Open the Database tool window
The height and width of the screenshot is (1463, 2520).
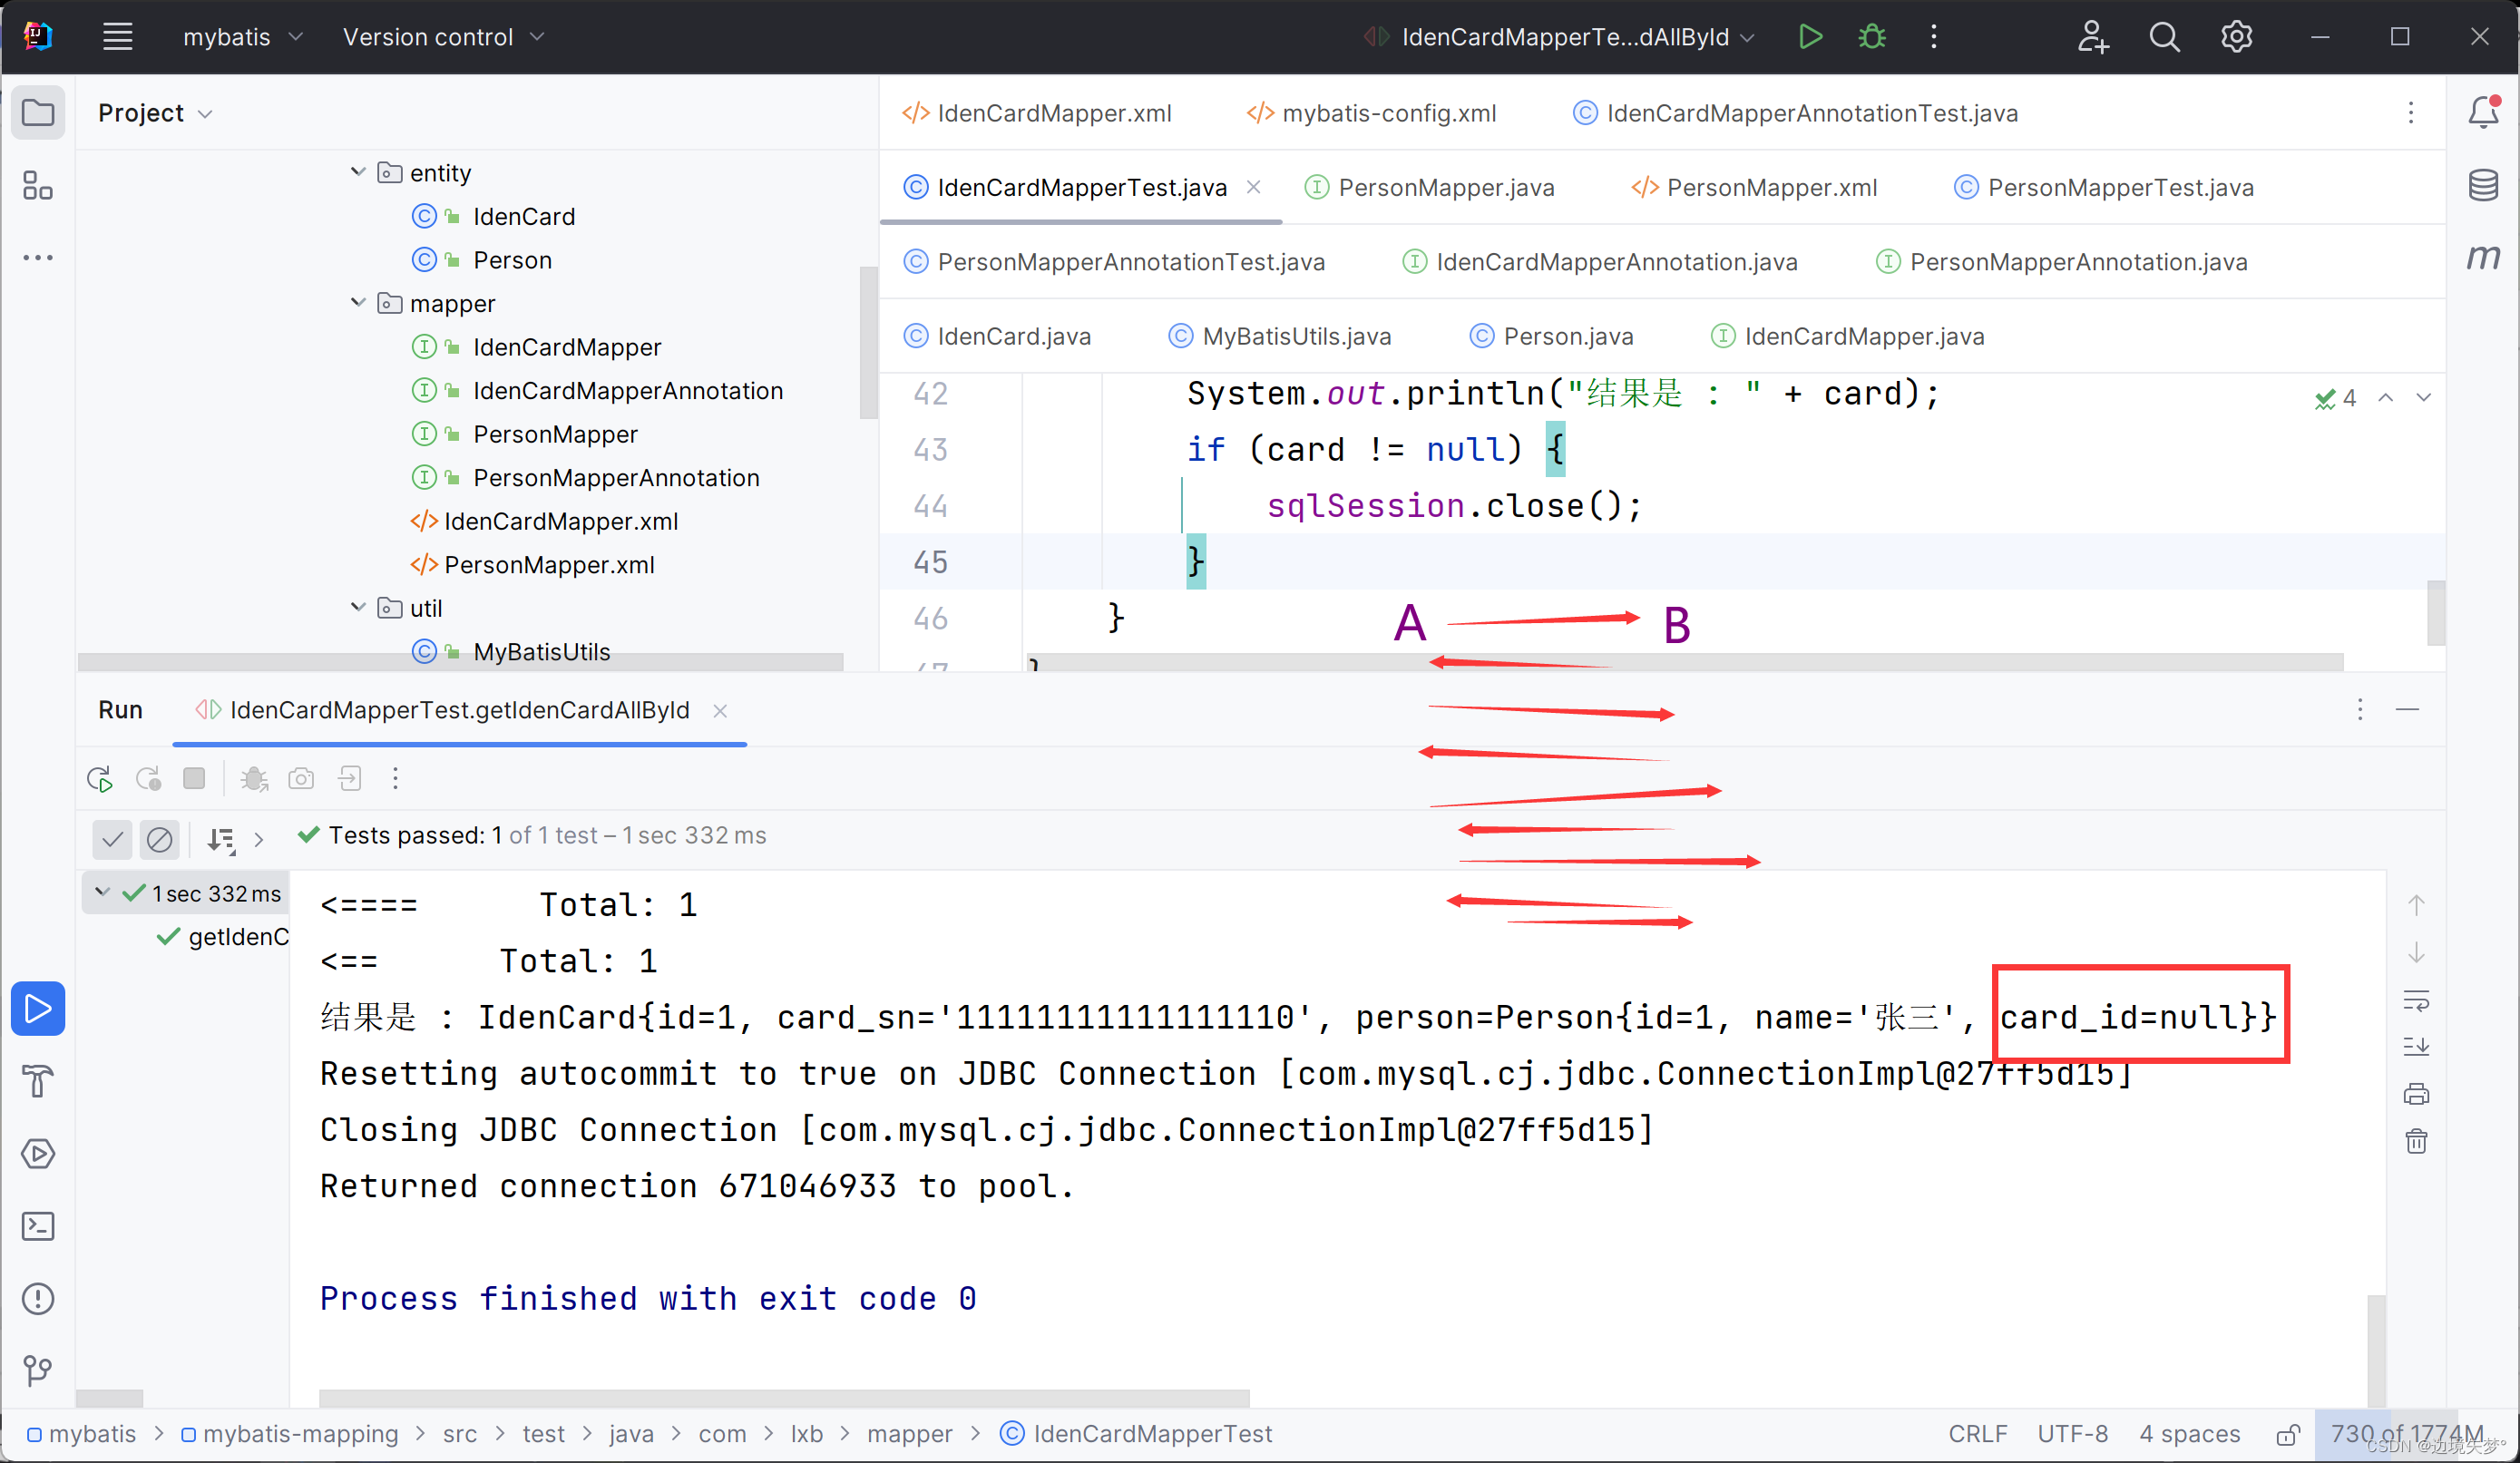pos(2484,185)
